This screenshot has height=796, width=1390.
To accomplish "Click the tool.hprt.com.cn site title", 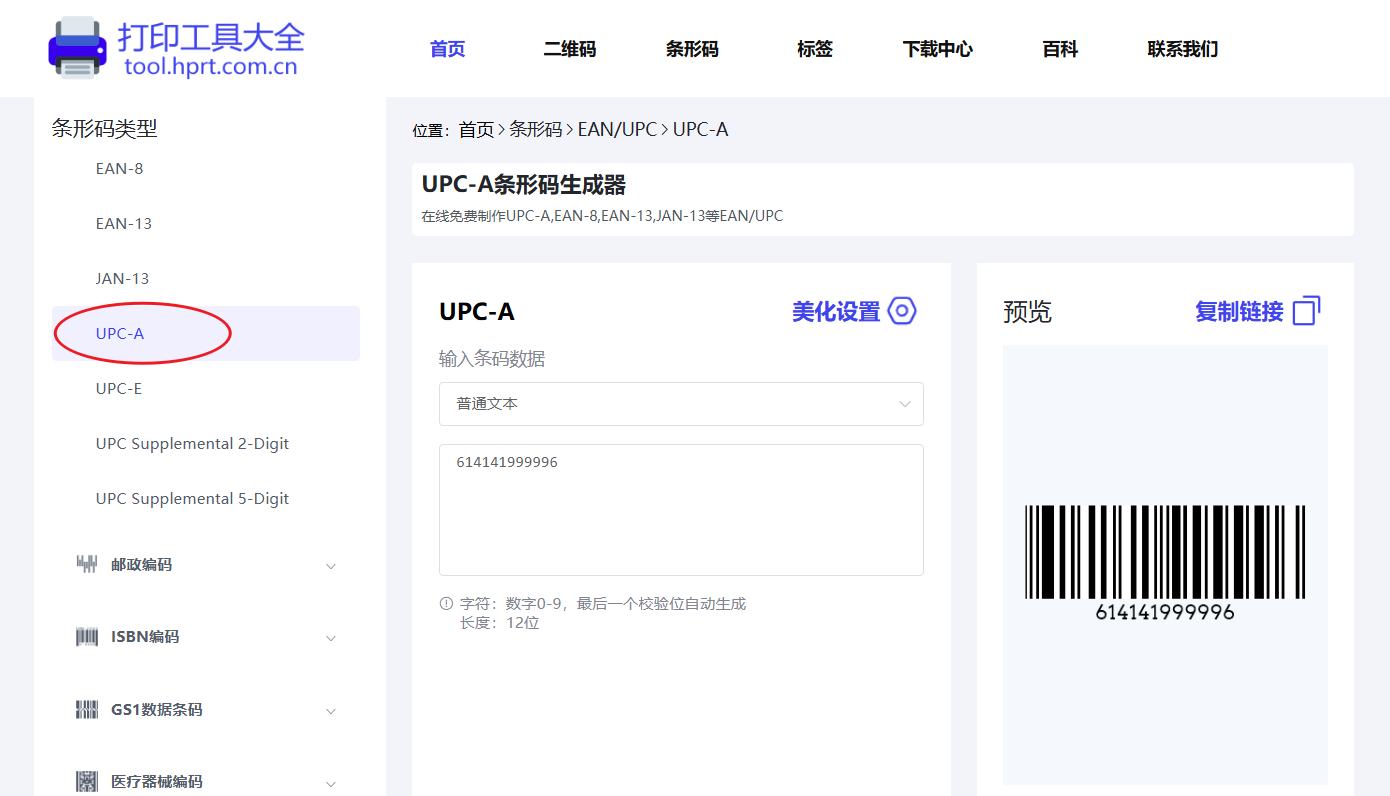I will (x=211, y=67).
